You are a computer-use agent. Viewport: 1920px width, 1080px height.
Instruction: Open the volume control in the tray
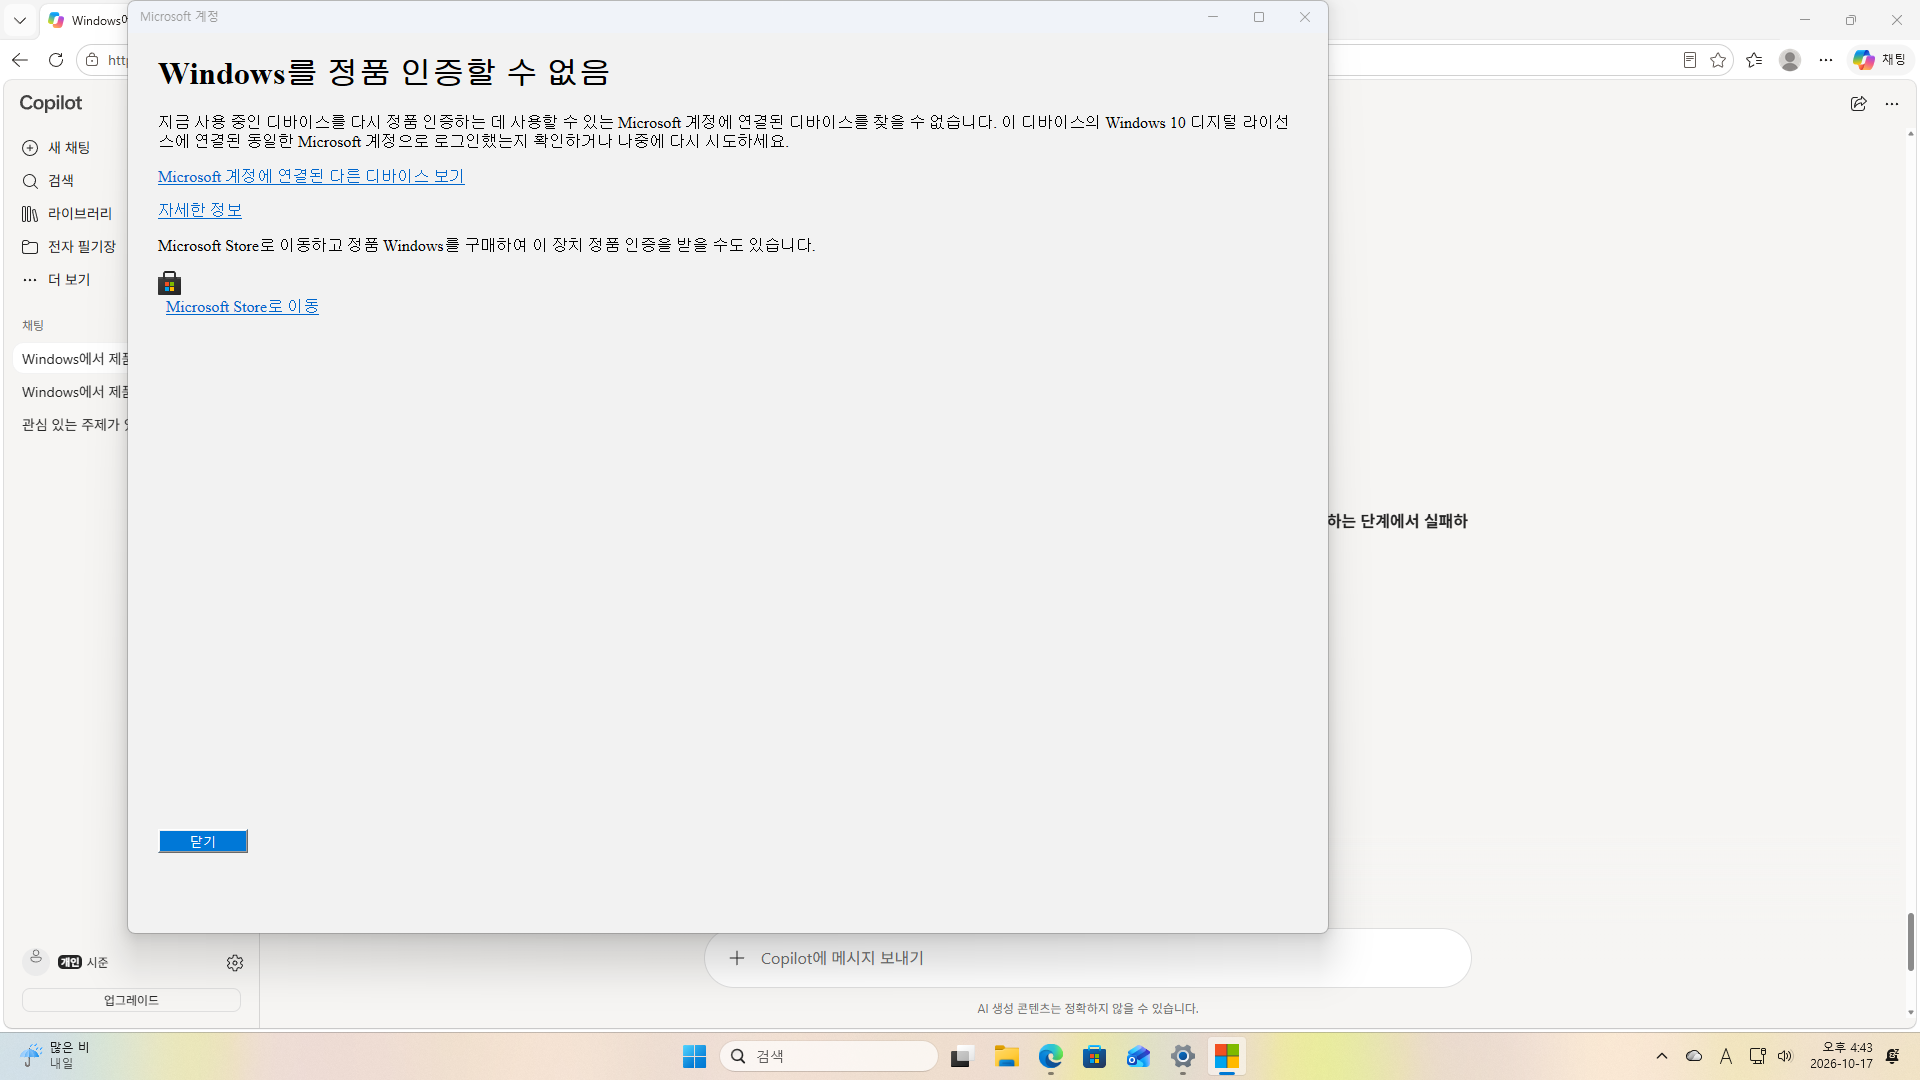tap(1785, 1056)
